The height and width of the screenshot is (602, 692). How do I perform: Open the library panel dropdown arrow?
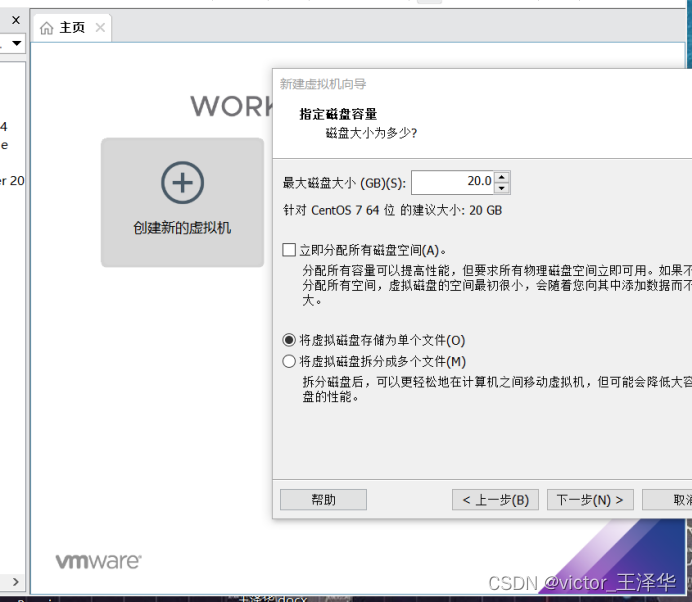click(x=17, y=43)
